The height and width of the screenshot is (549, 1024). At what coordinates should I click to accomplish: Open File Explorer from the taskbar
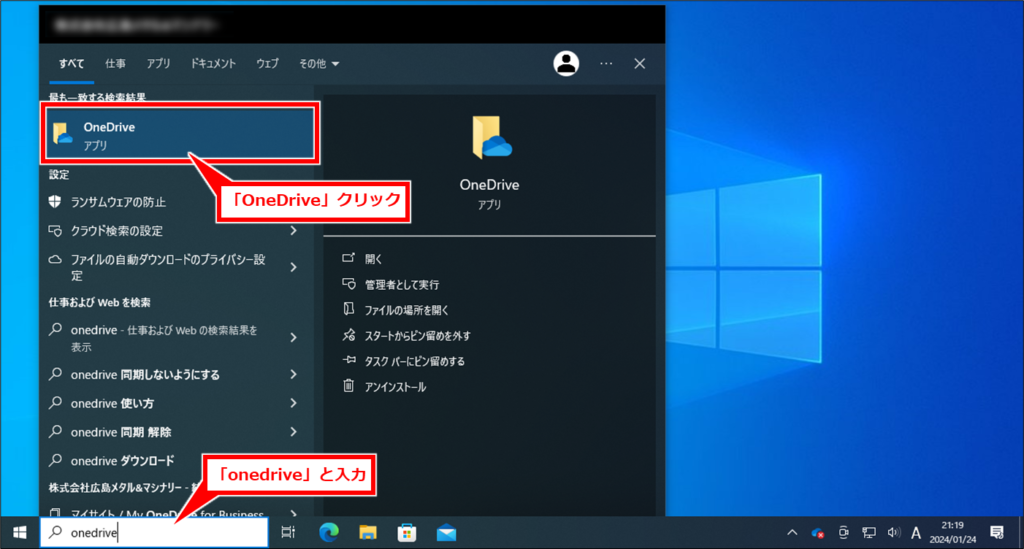[x=368, y=533]
